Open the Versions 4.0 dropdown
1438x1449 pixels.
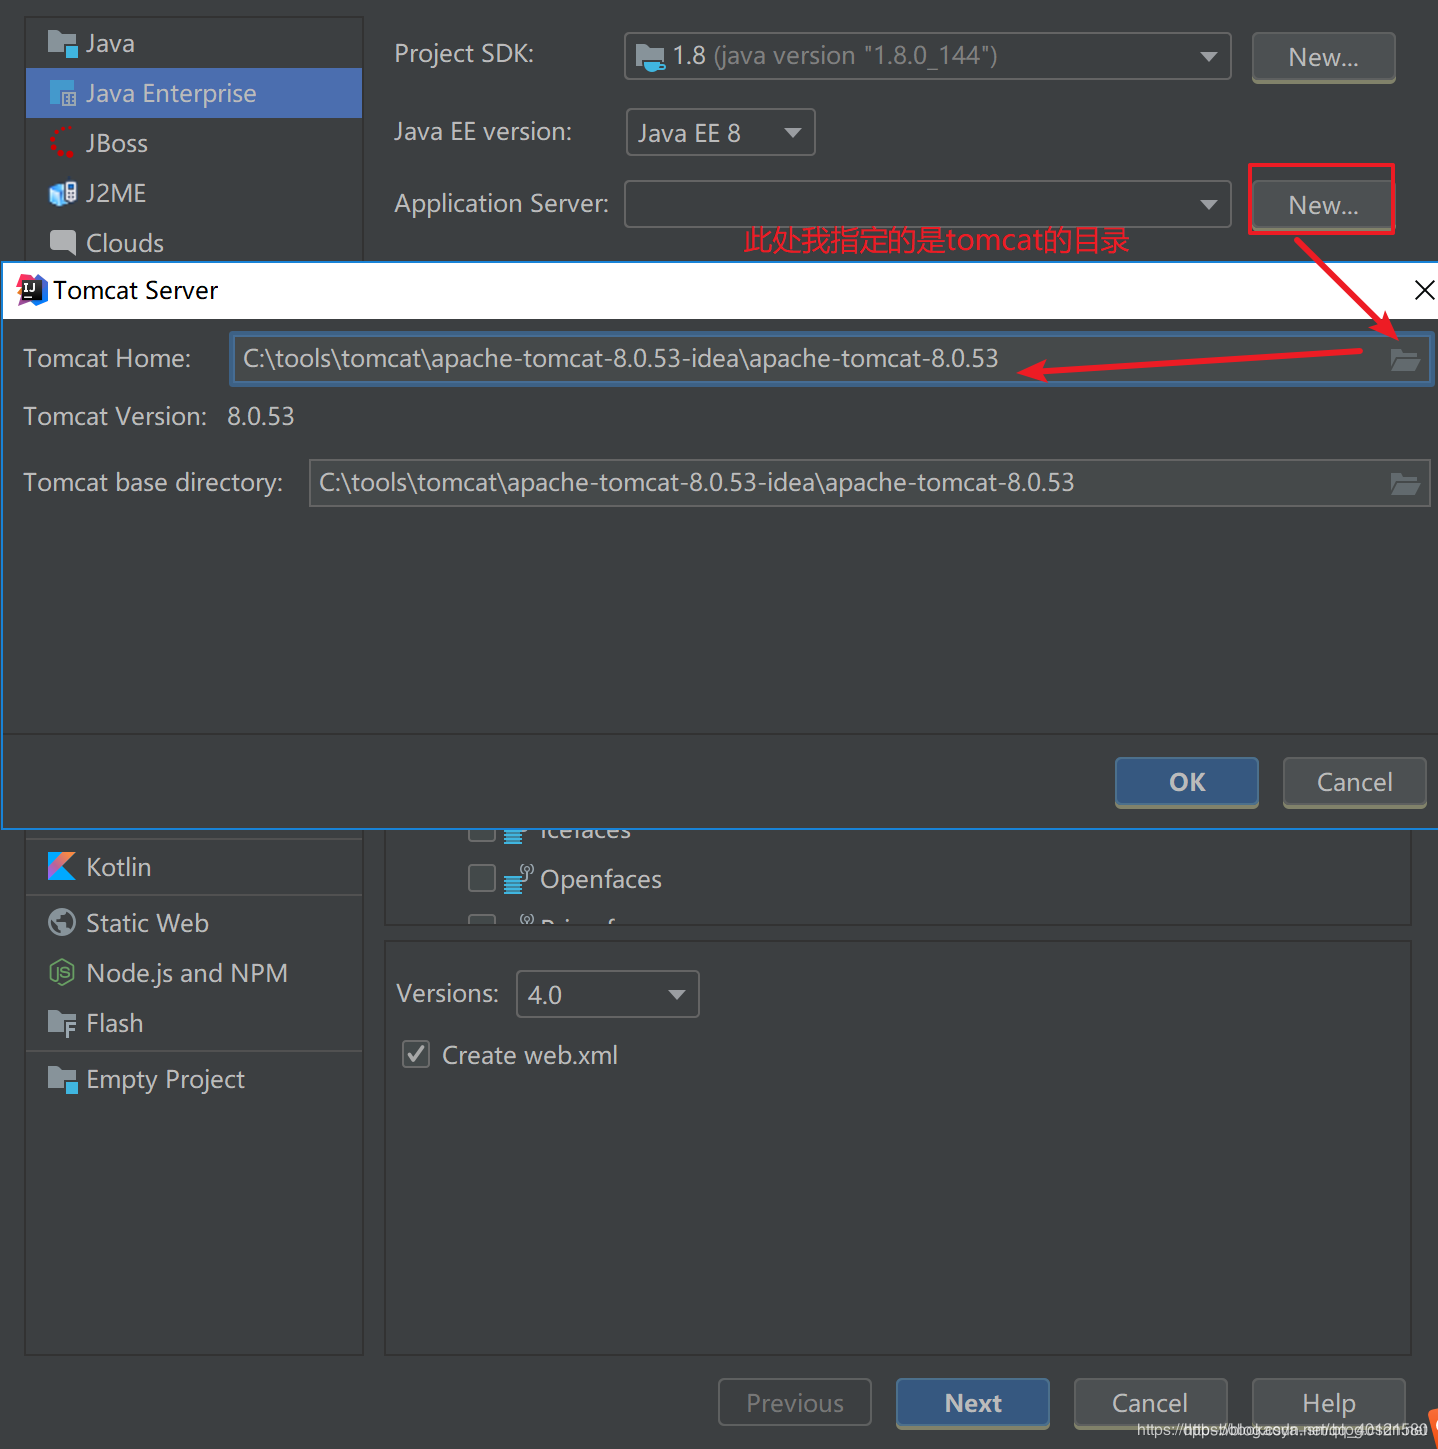(x=607, y=994)
